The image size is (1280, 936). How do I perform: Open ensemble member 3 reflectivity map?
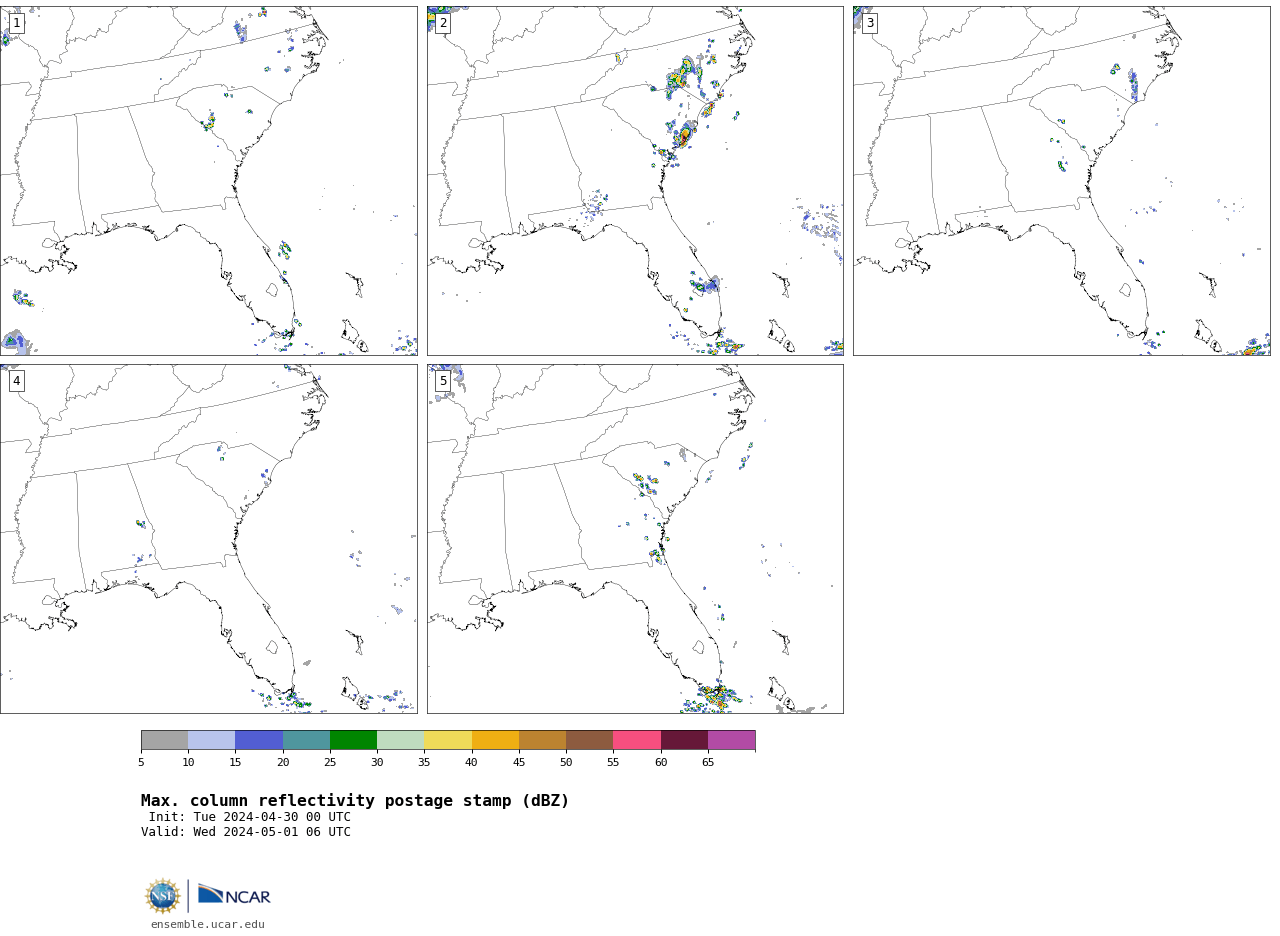pos(1061,181)
